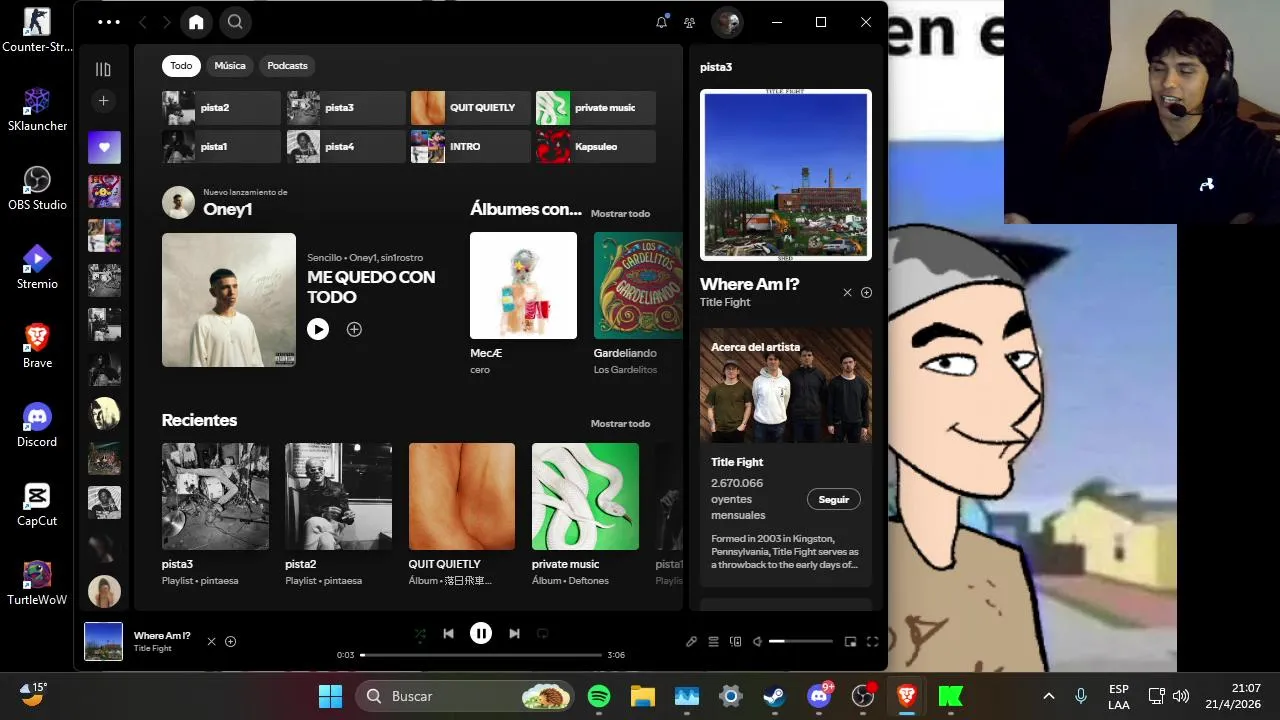Viewport: 1280px width, 720px height.
Task: Add current song via bottom bar plus
Action: point(230,642)
